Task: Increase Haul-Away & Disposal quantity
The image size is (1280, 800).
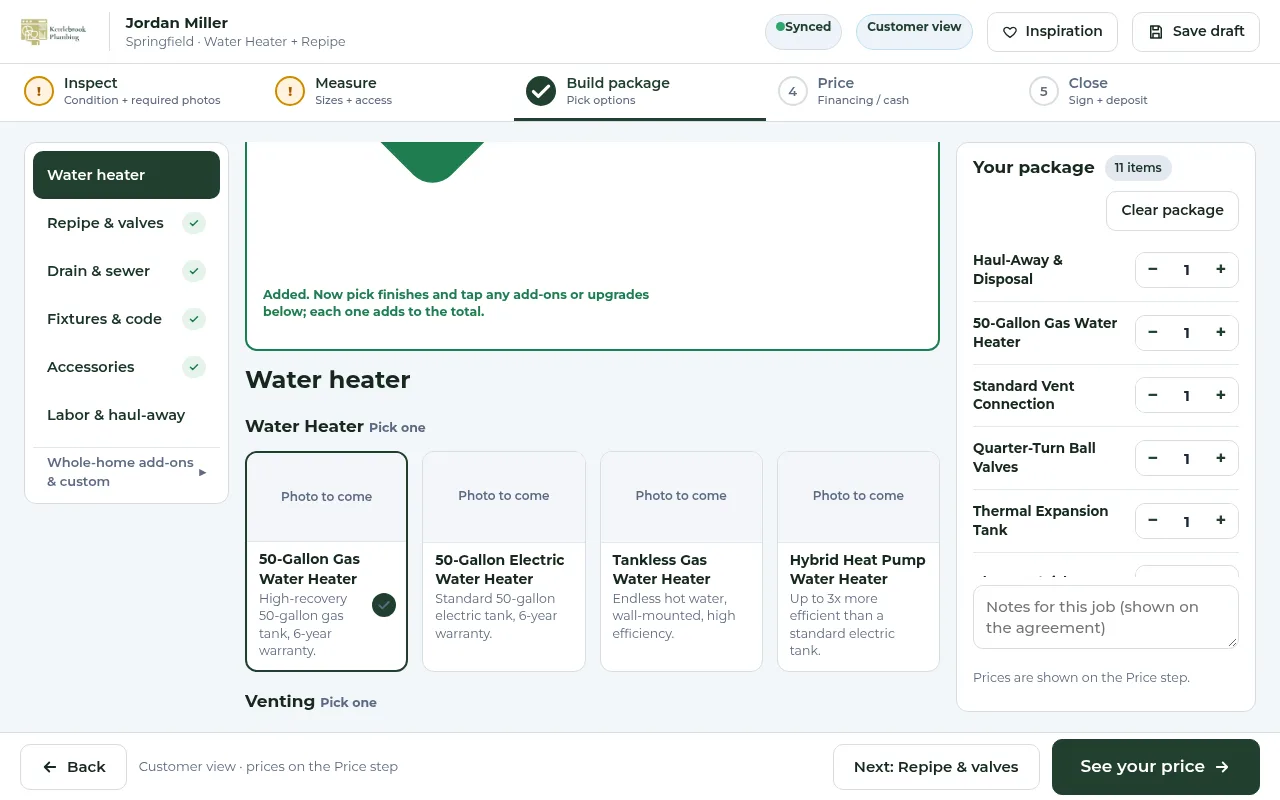Action: tap(1221, 270)
